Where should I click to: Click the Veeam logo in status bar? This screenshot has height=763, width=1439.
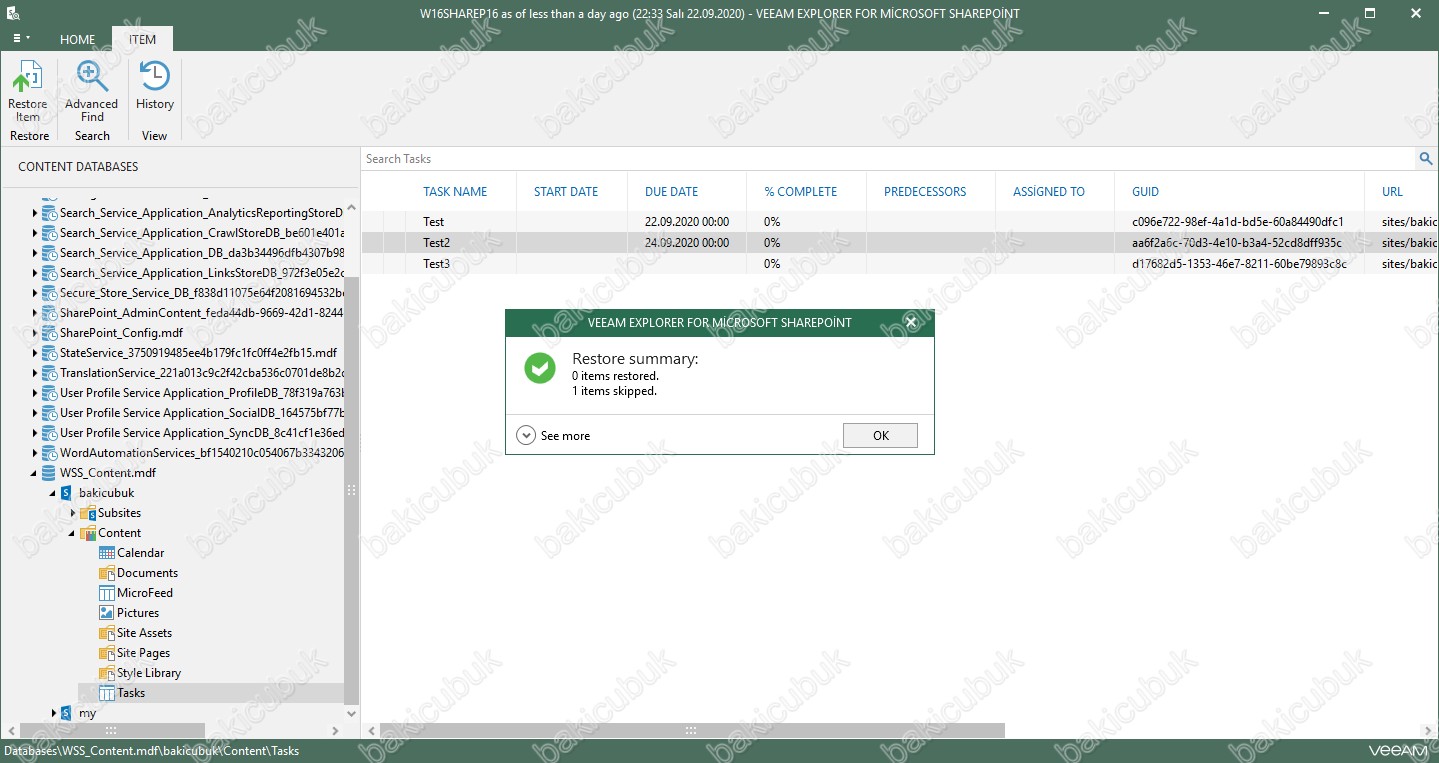(1398, 750)
